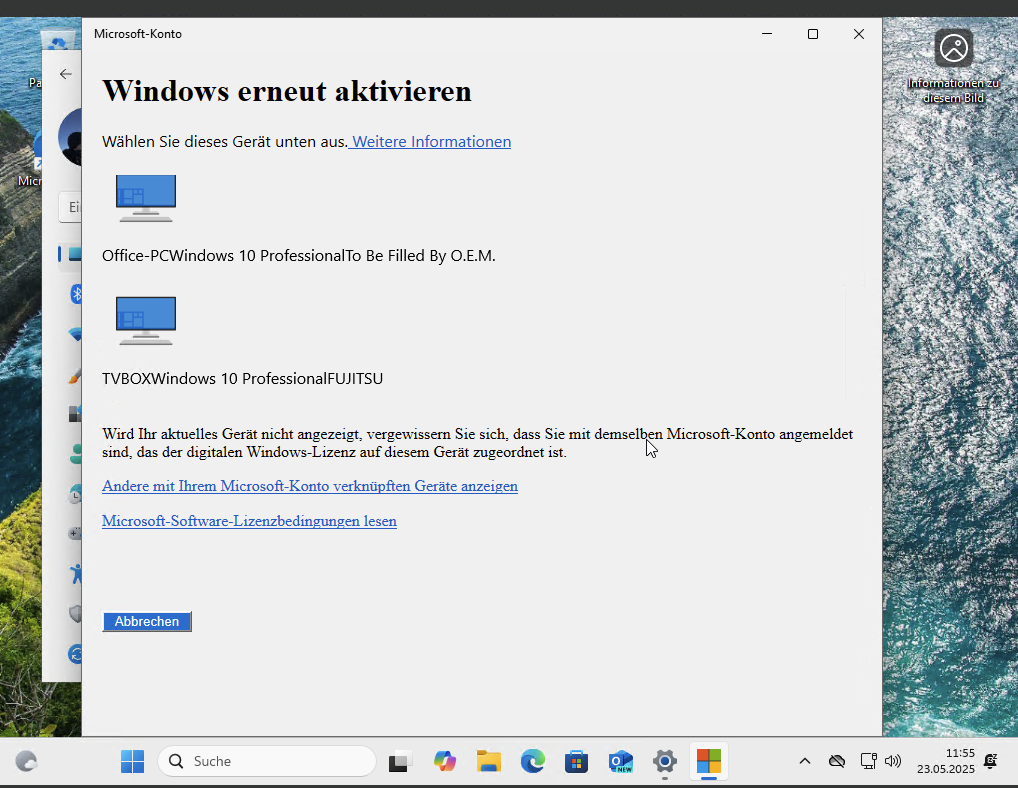This screenshot has width=1018, height=788.
Task: Open Windows Update icon in Settings sidebar
Action: point(75,654)
